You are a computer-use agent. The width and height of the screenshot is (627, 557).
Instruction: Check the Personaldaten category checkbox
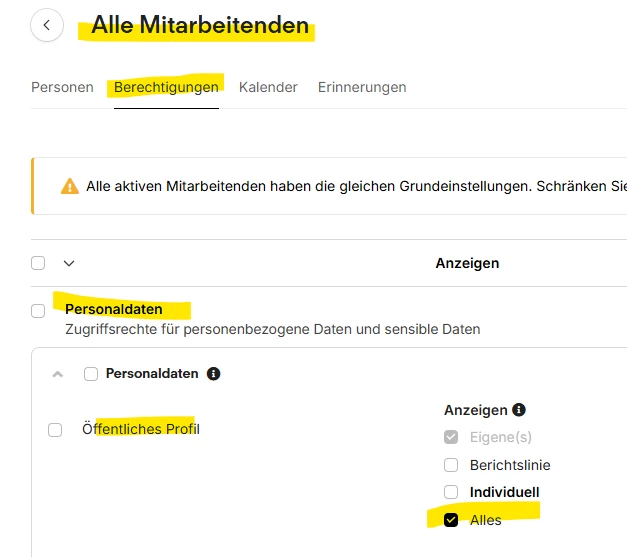[x=38, y=311]
